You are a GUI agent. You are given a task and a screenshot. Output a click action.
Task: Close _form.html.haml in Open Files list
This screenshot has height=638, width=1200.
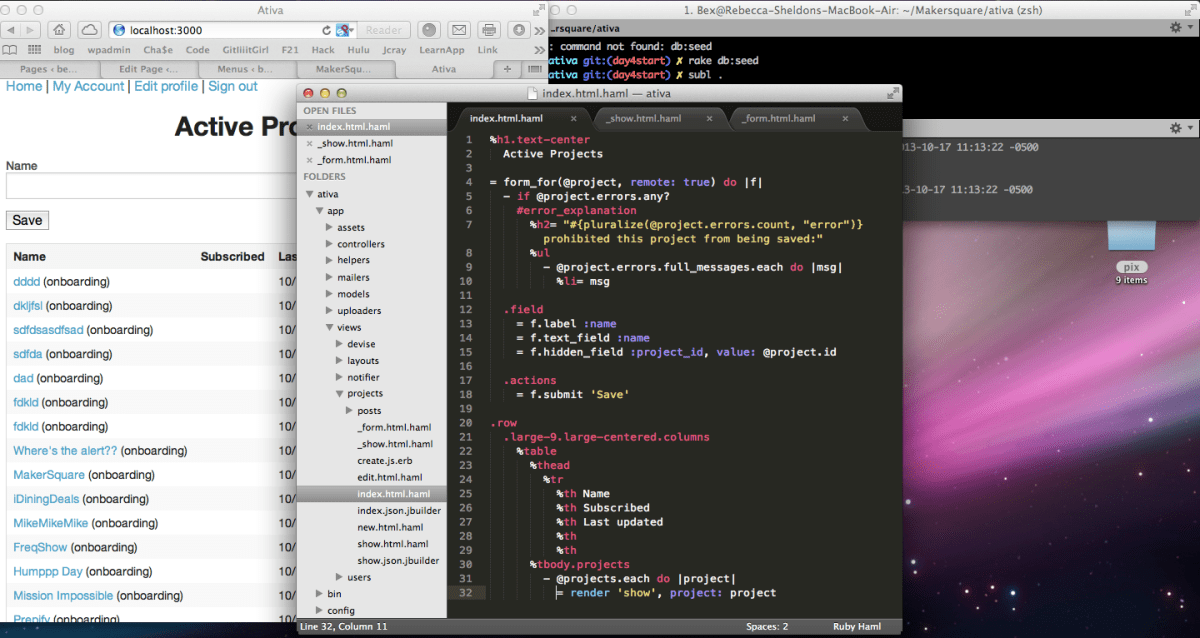click(309, 160)
